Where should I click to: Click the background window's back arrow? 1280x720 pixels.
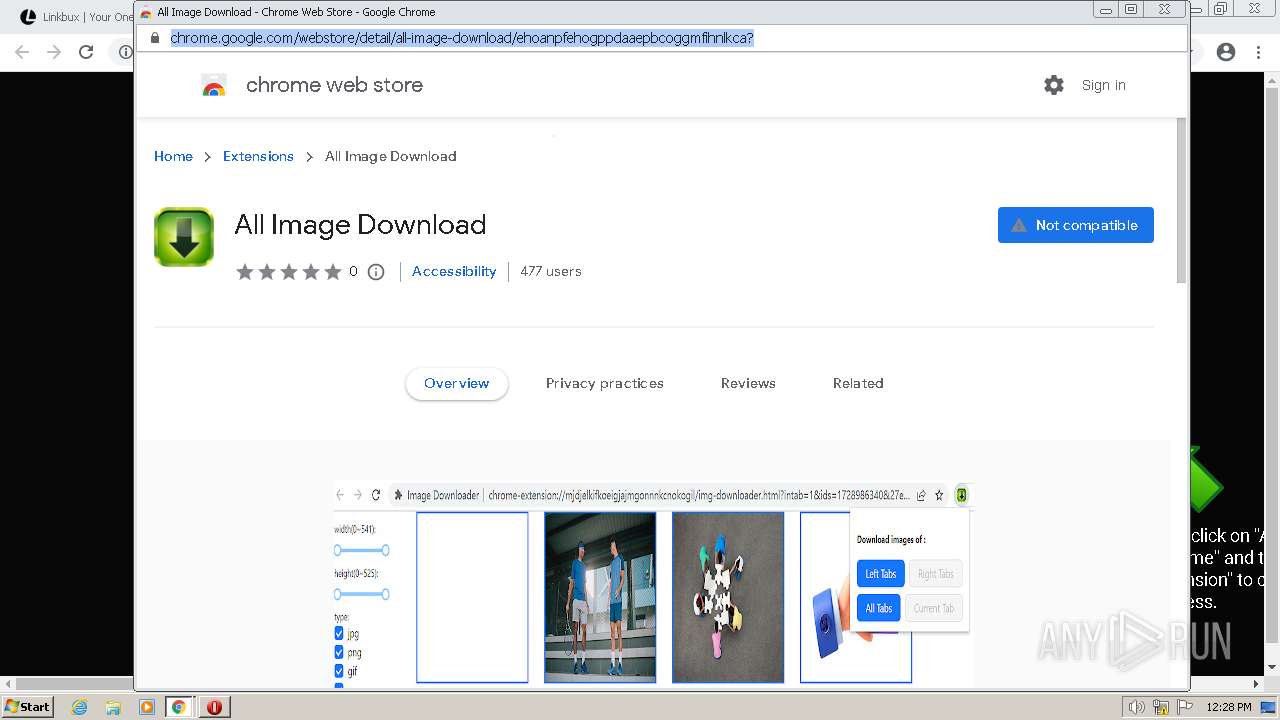[22, 52]
